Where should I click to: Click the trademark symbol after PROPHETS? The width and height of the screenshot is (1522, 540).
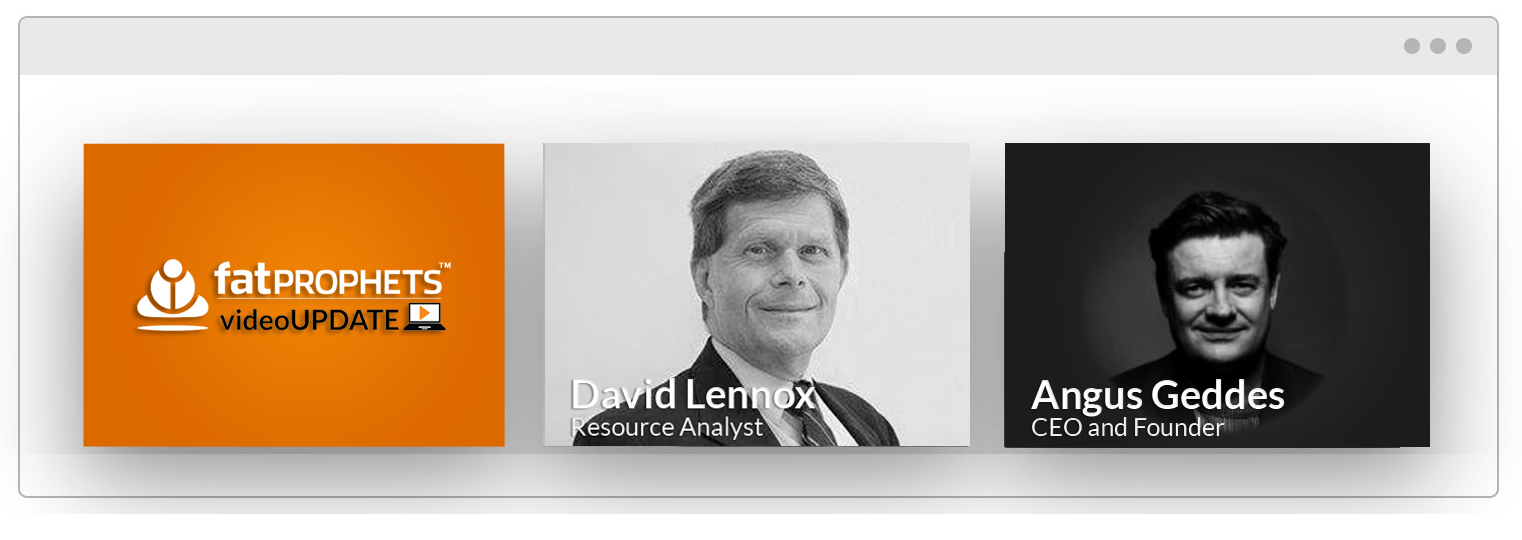coord(445,265)
